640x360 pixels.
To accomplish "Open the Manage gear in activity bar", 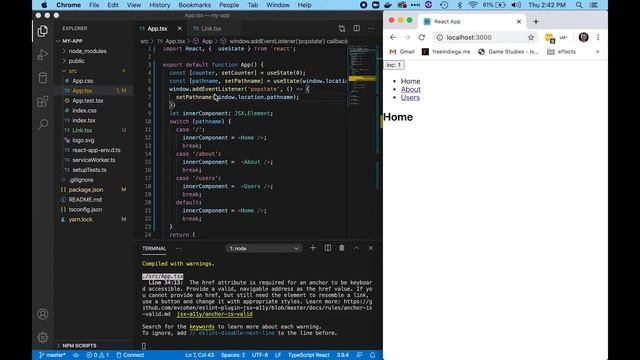I will [x=42, y=338].
